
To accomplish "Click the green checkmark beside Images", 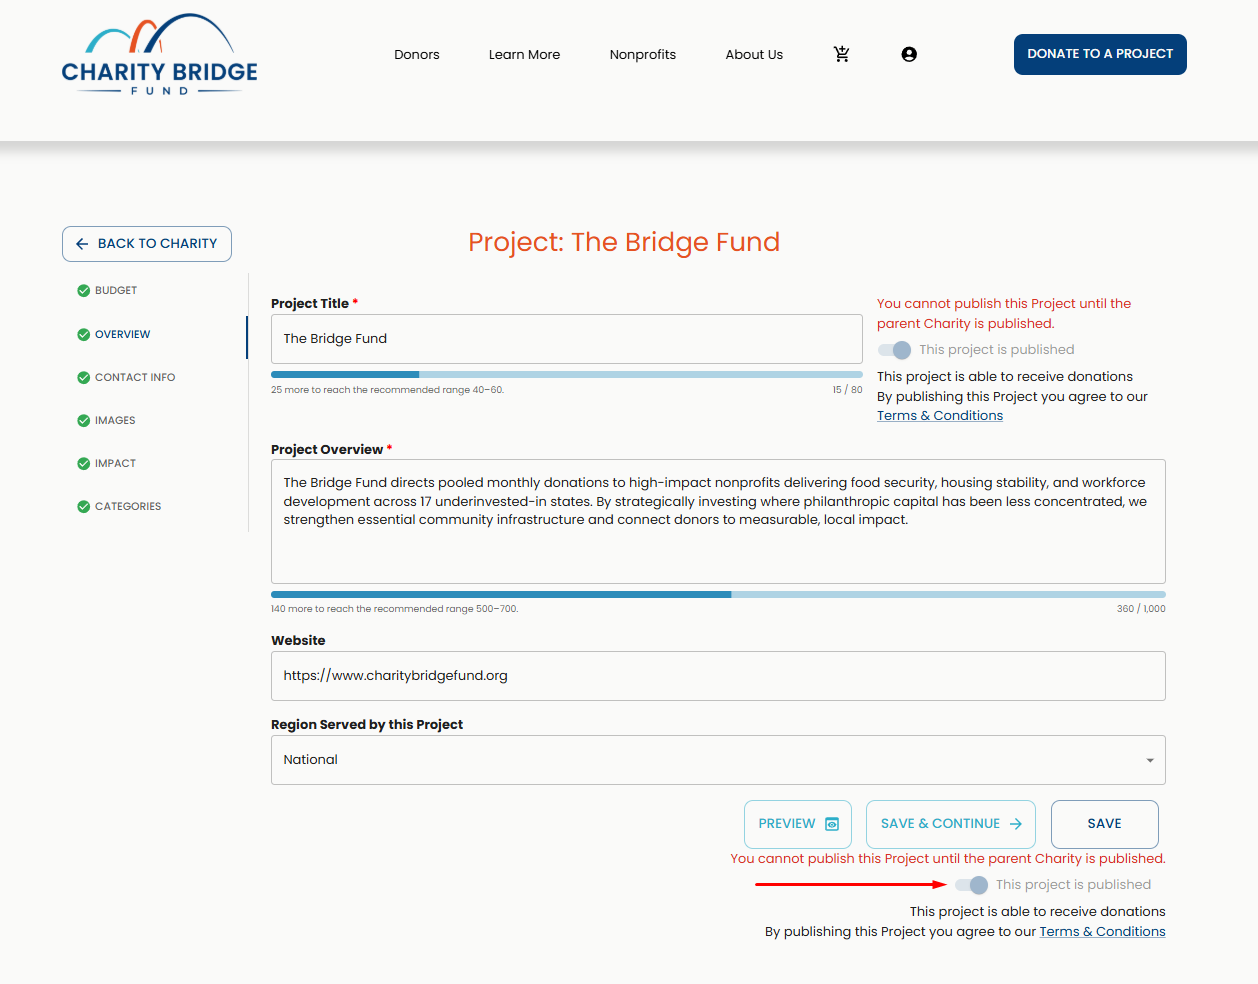I will click(x=84, y=421).
